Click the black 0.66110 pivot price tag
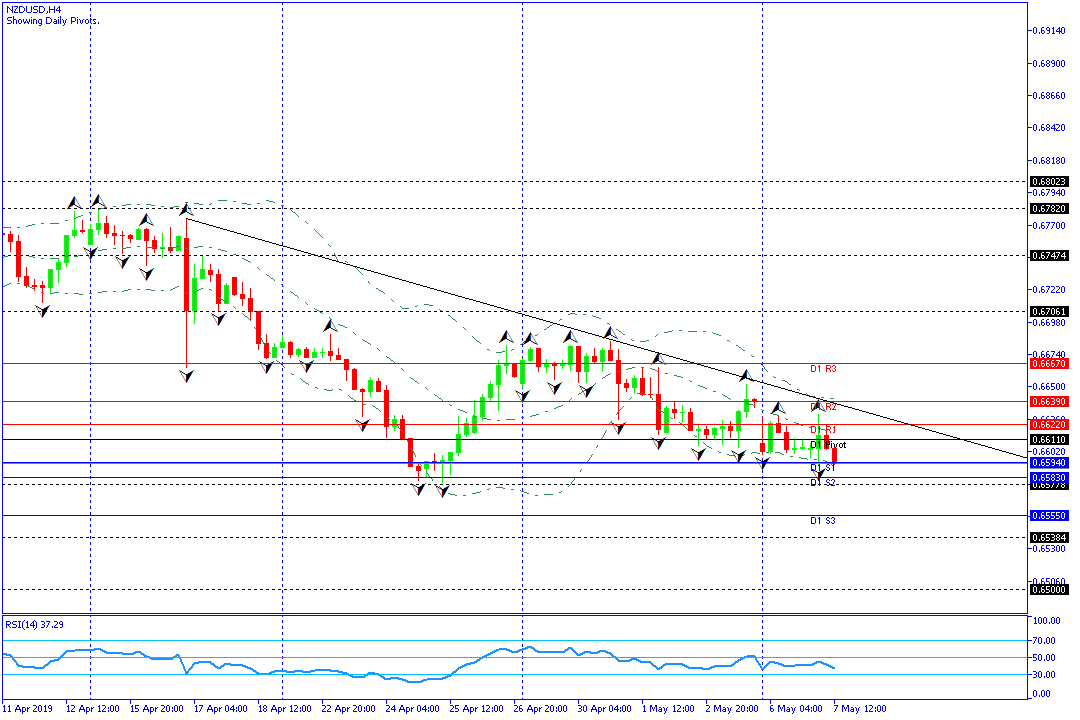Viewport: 1080px width, 720px height. 1048,440
